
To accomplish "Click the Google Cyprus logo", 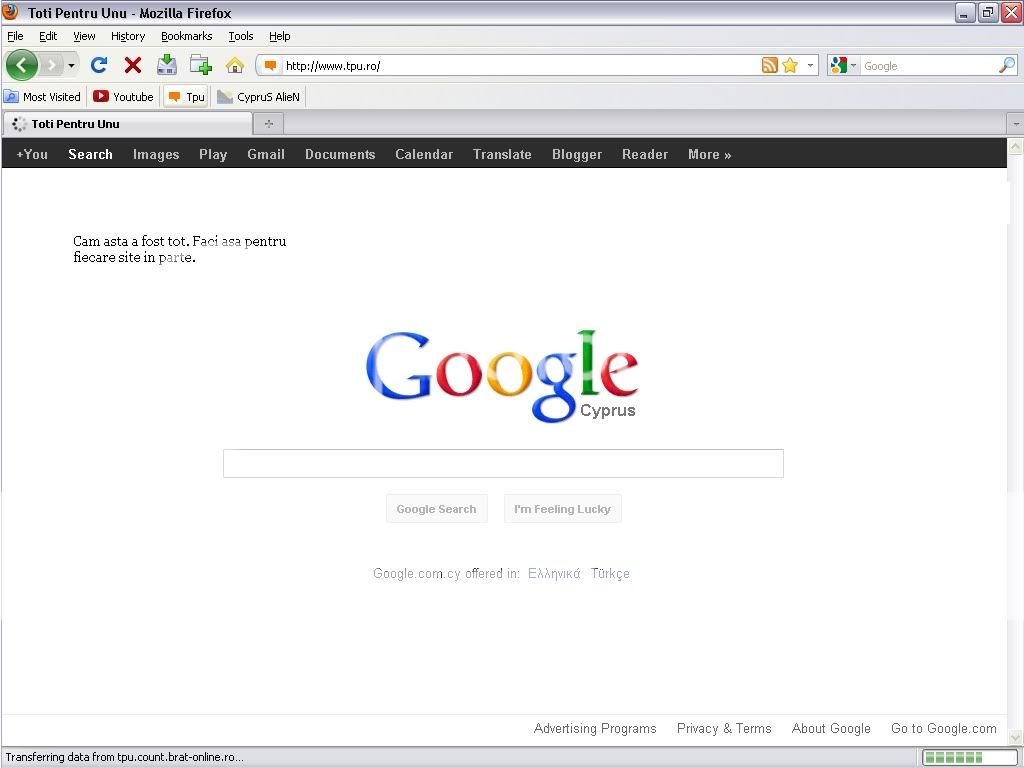I will click(502, 376).
